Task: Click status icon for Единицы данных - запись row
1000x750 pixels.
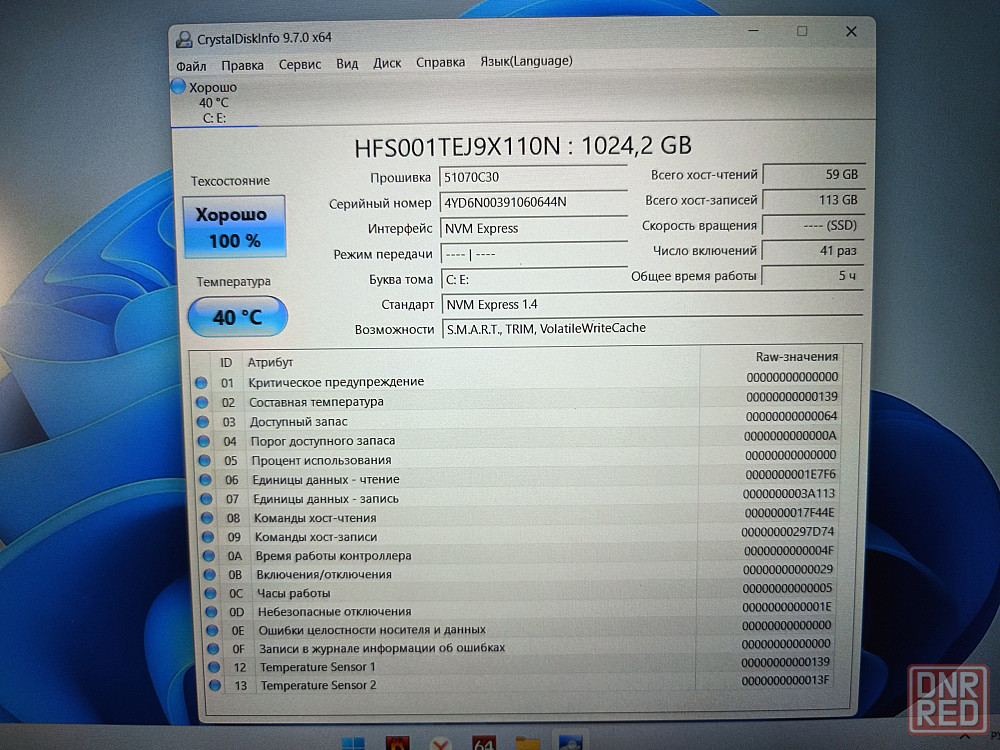Action: click(x=205, y=499)
